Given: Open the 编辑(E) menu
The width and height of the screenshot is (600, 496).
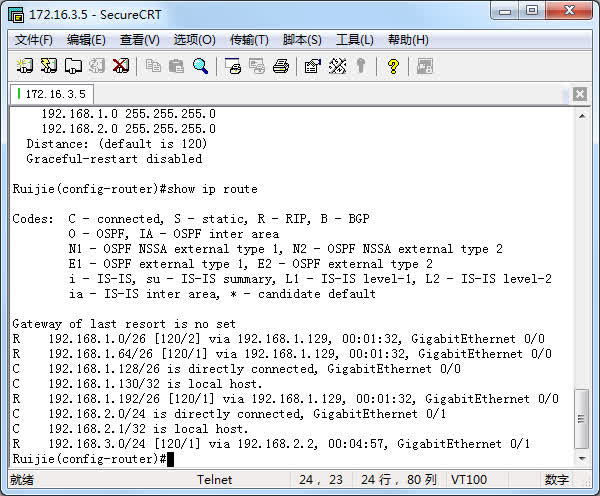Looking at the screenshot, I should 86,40.
